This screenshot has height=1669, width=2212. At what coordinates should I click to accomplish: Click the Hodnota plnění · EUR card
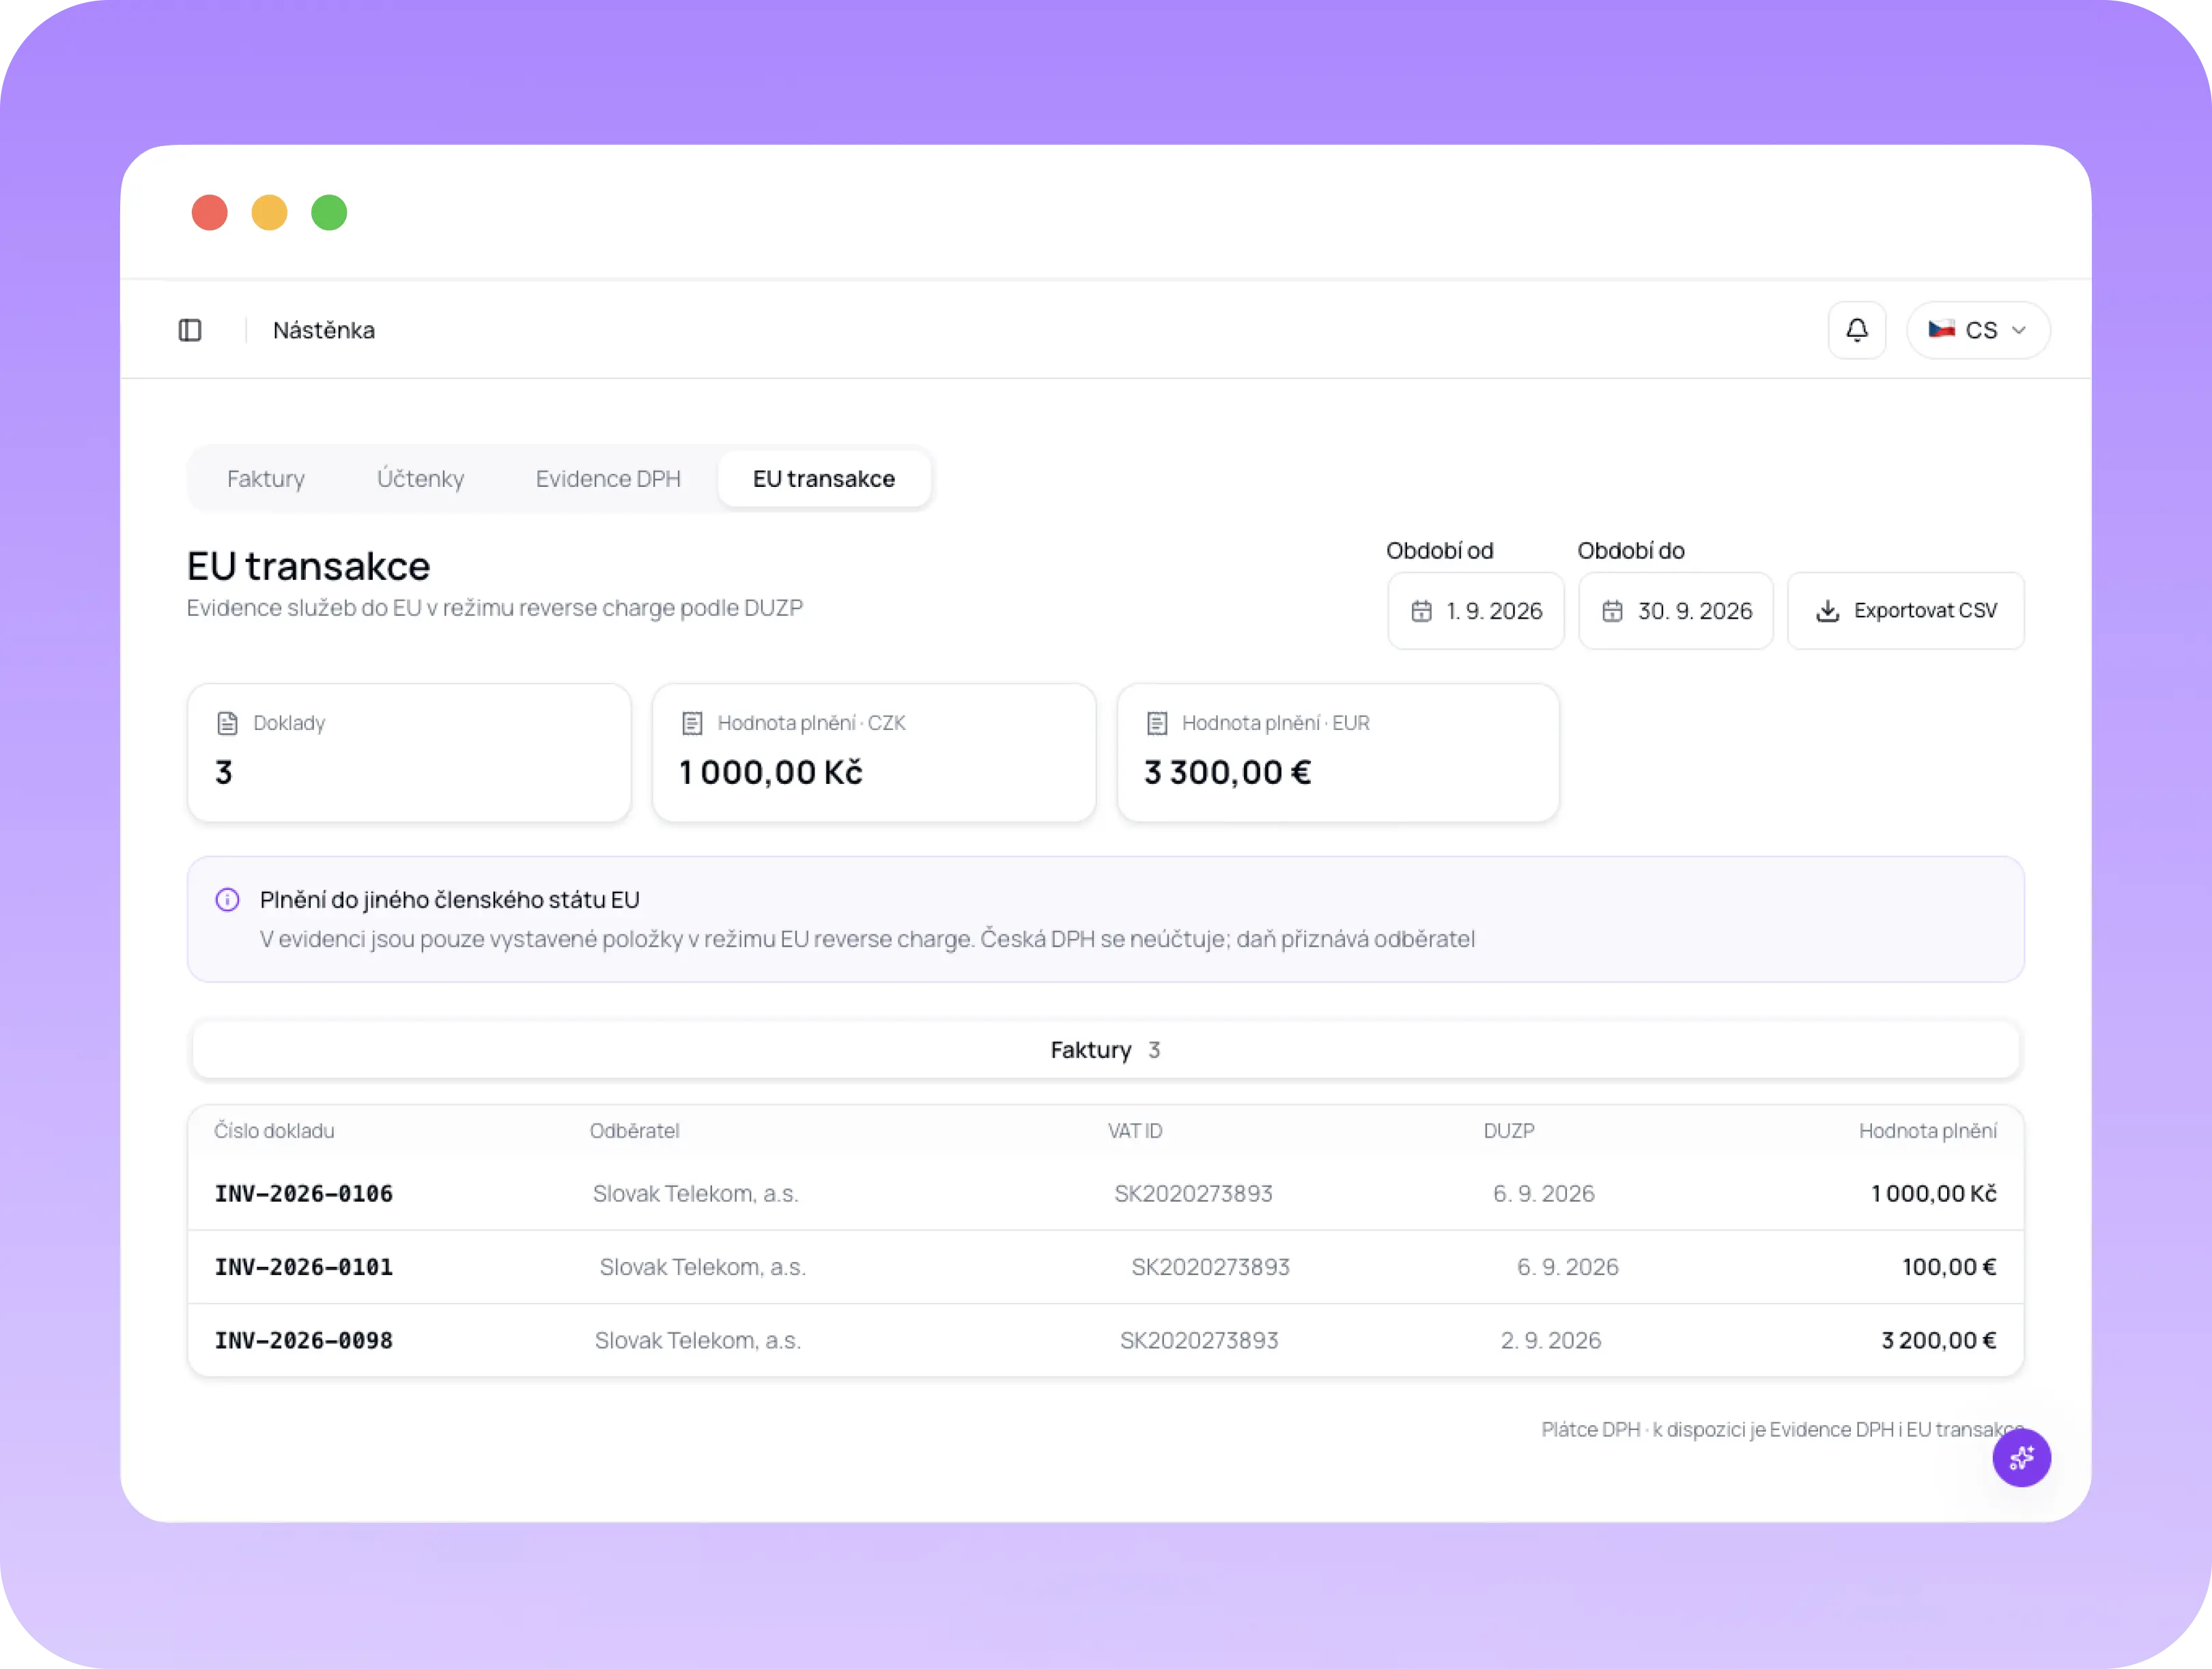click(1338, 753)
